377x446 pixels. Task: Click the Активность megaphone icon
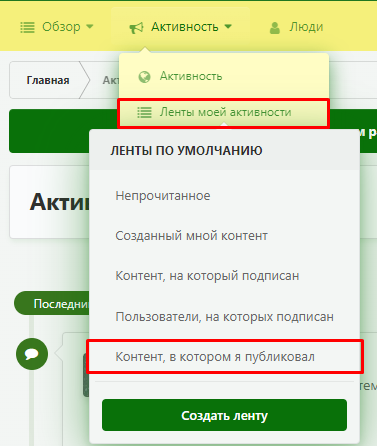136,28
